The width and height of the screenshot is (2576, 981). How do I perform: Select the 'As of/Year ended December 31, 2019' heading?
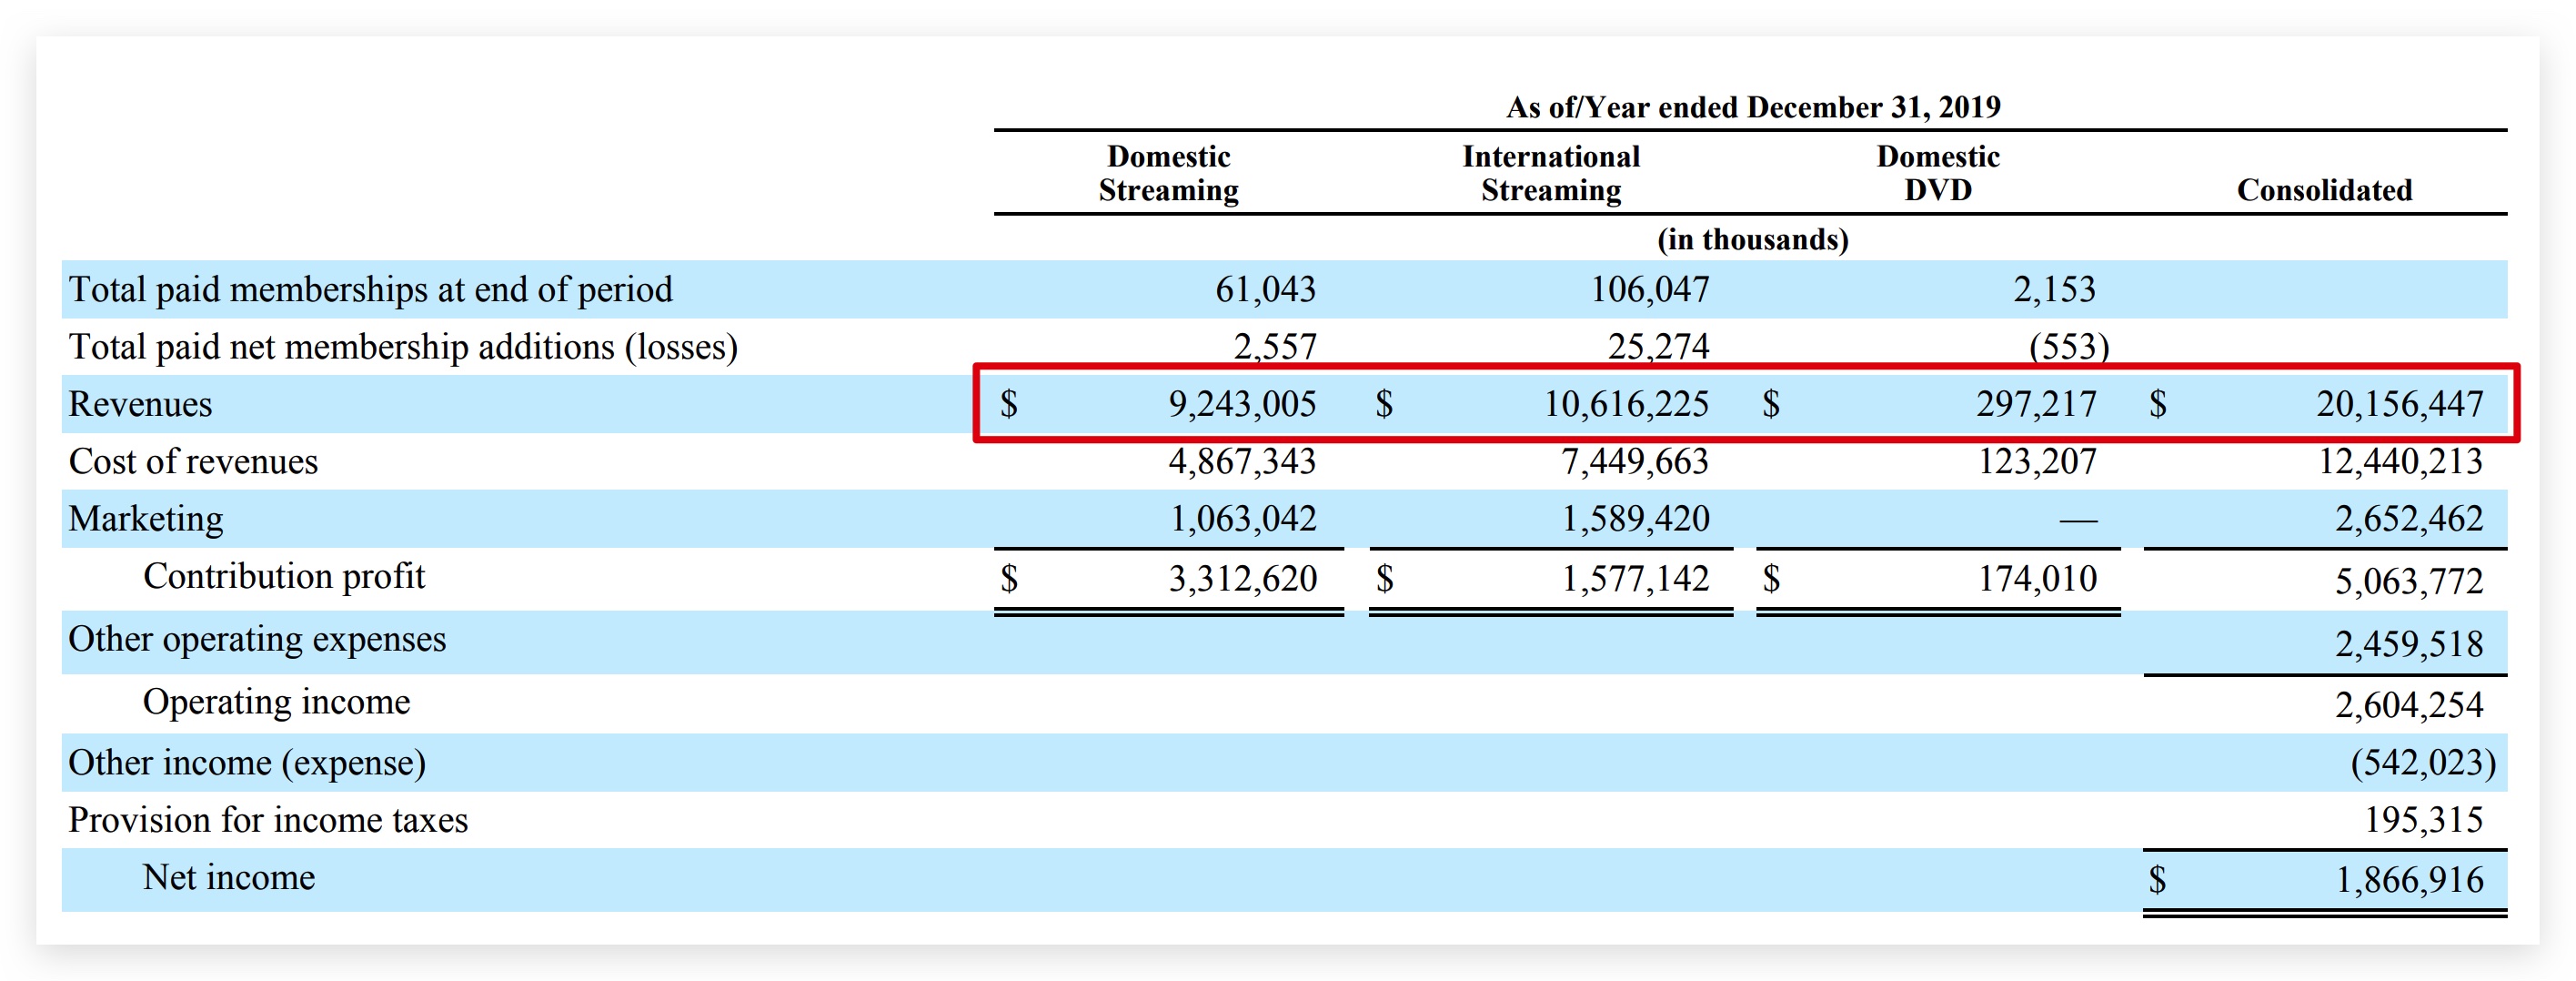(1752, 107)
